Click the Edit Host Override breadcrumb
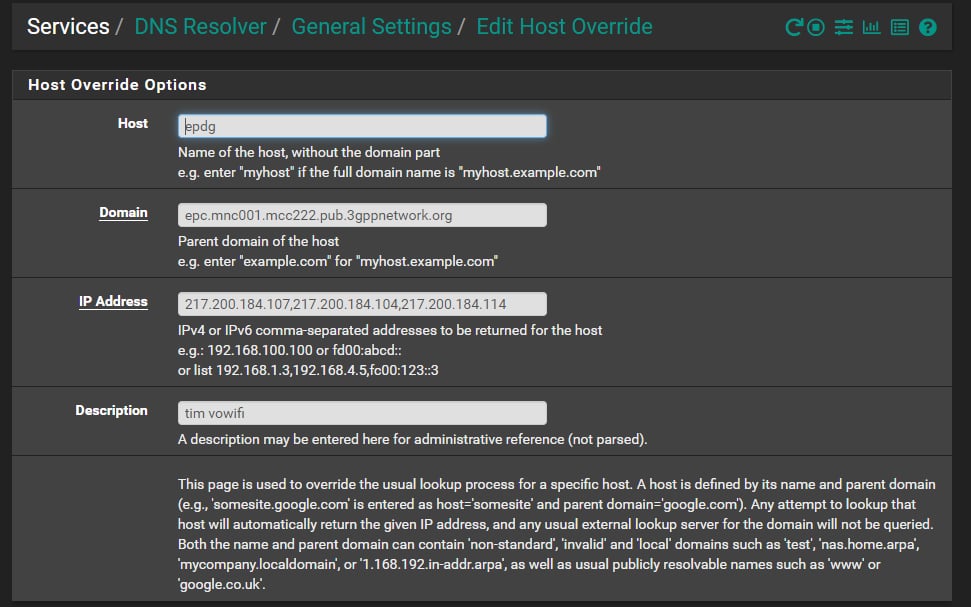Screen dimensions: 971x607 coord(564,27)
